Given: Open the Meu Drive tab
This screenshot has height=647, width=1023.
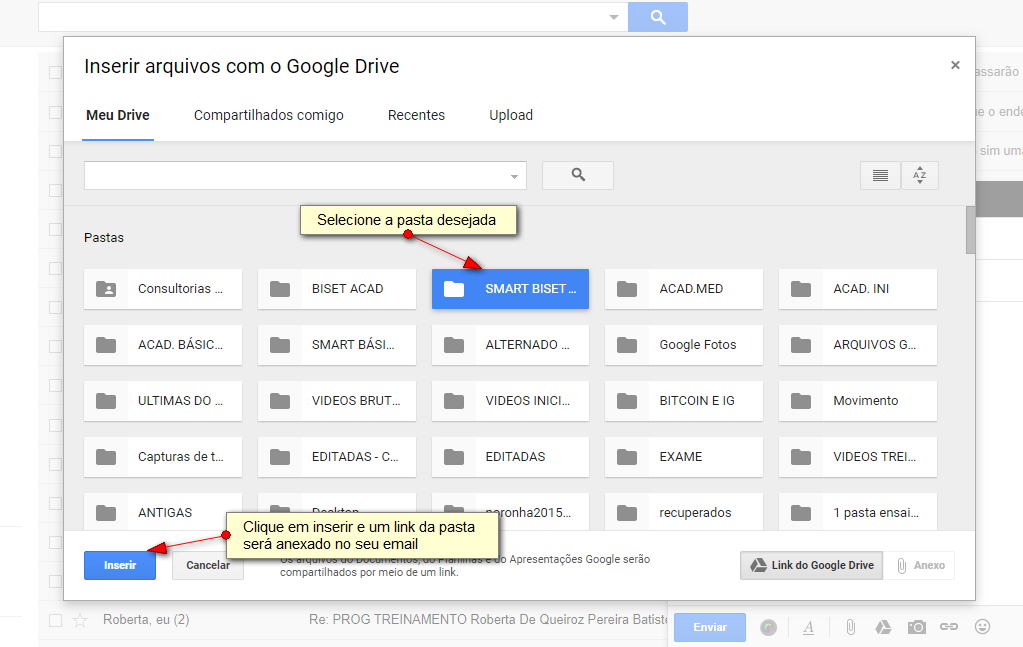Looking at the screenshot, I should pyautogui.click(x=118, y=115).
